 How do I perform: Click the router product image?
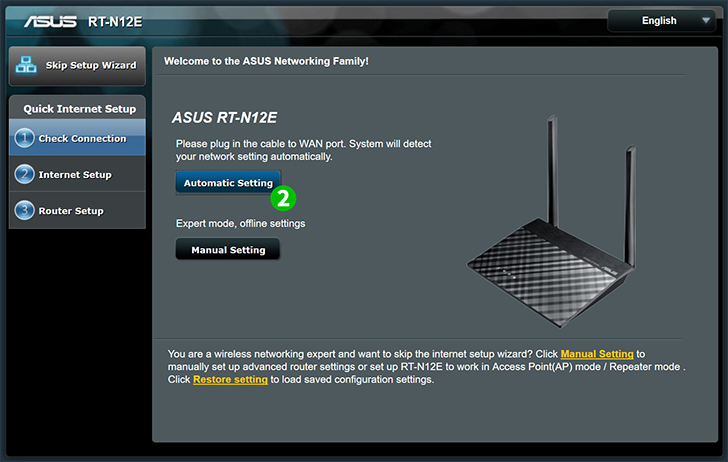pos(552,222)
